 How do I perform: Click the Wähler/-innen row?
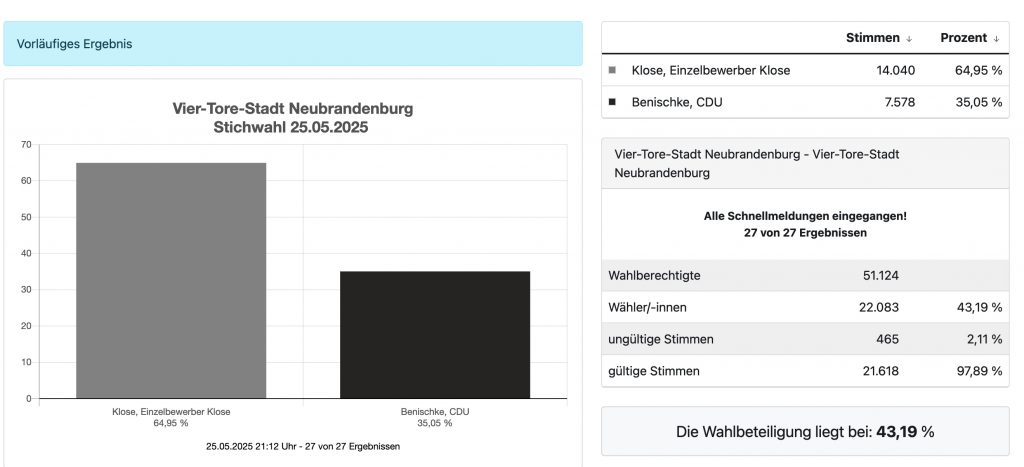coord(804,307)
